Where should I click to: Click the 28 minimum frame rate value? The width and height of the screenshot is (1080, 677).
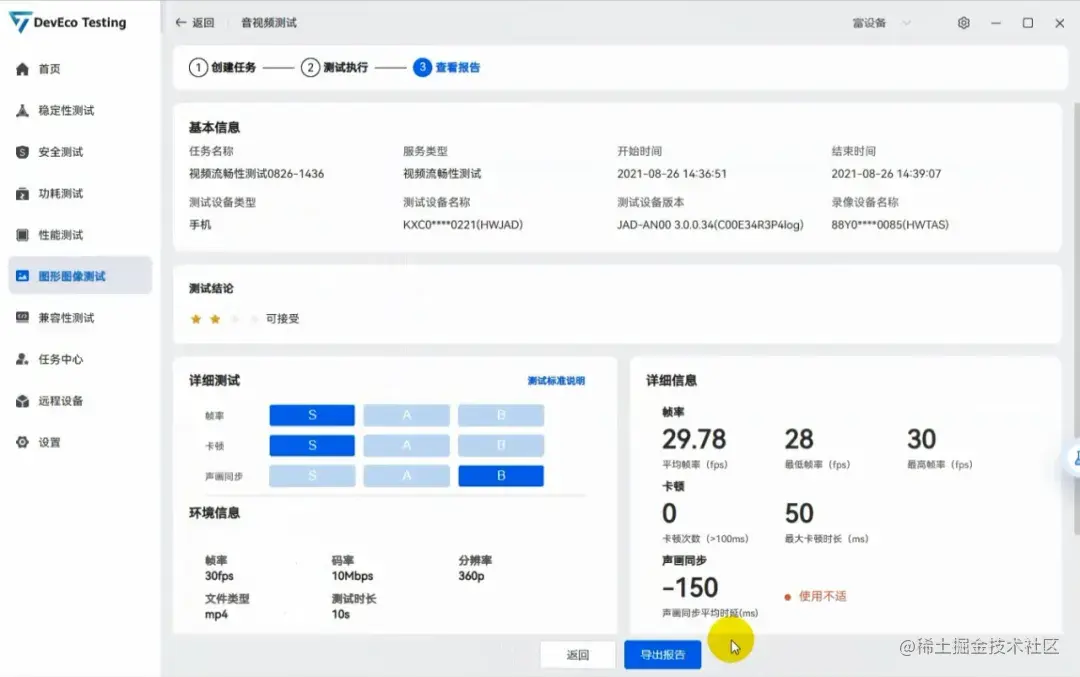point(799,439)
